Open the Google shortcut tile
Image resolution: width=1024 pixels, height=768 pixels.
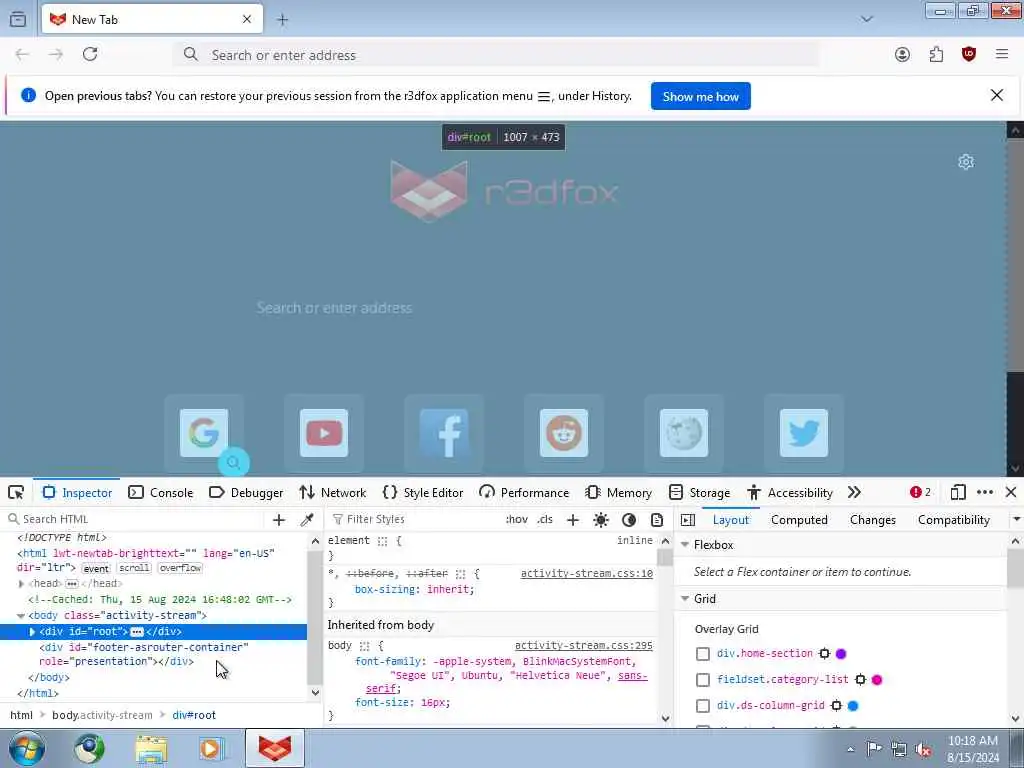click(x=204, y=433)
